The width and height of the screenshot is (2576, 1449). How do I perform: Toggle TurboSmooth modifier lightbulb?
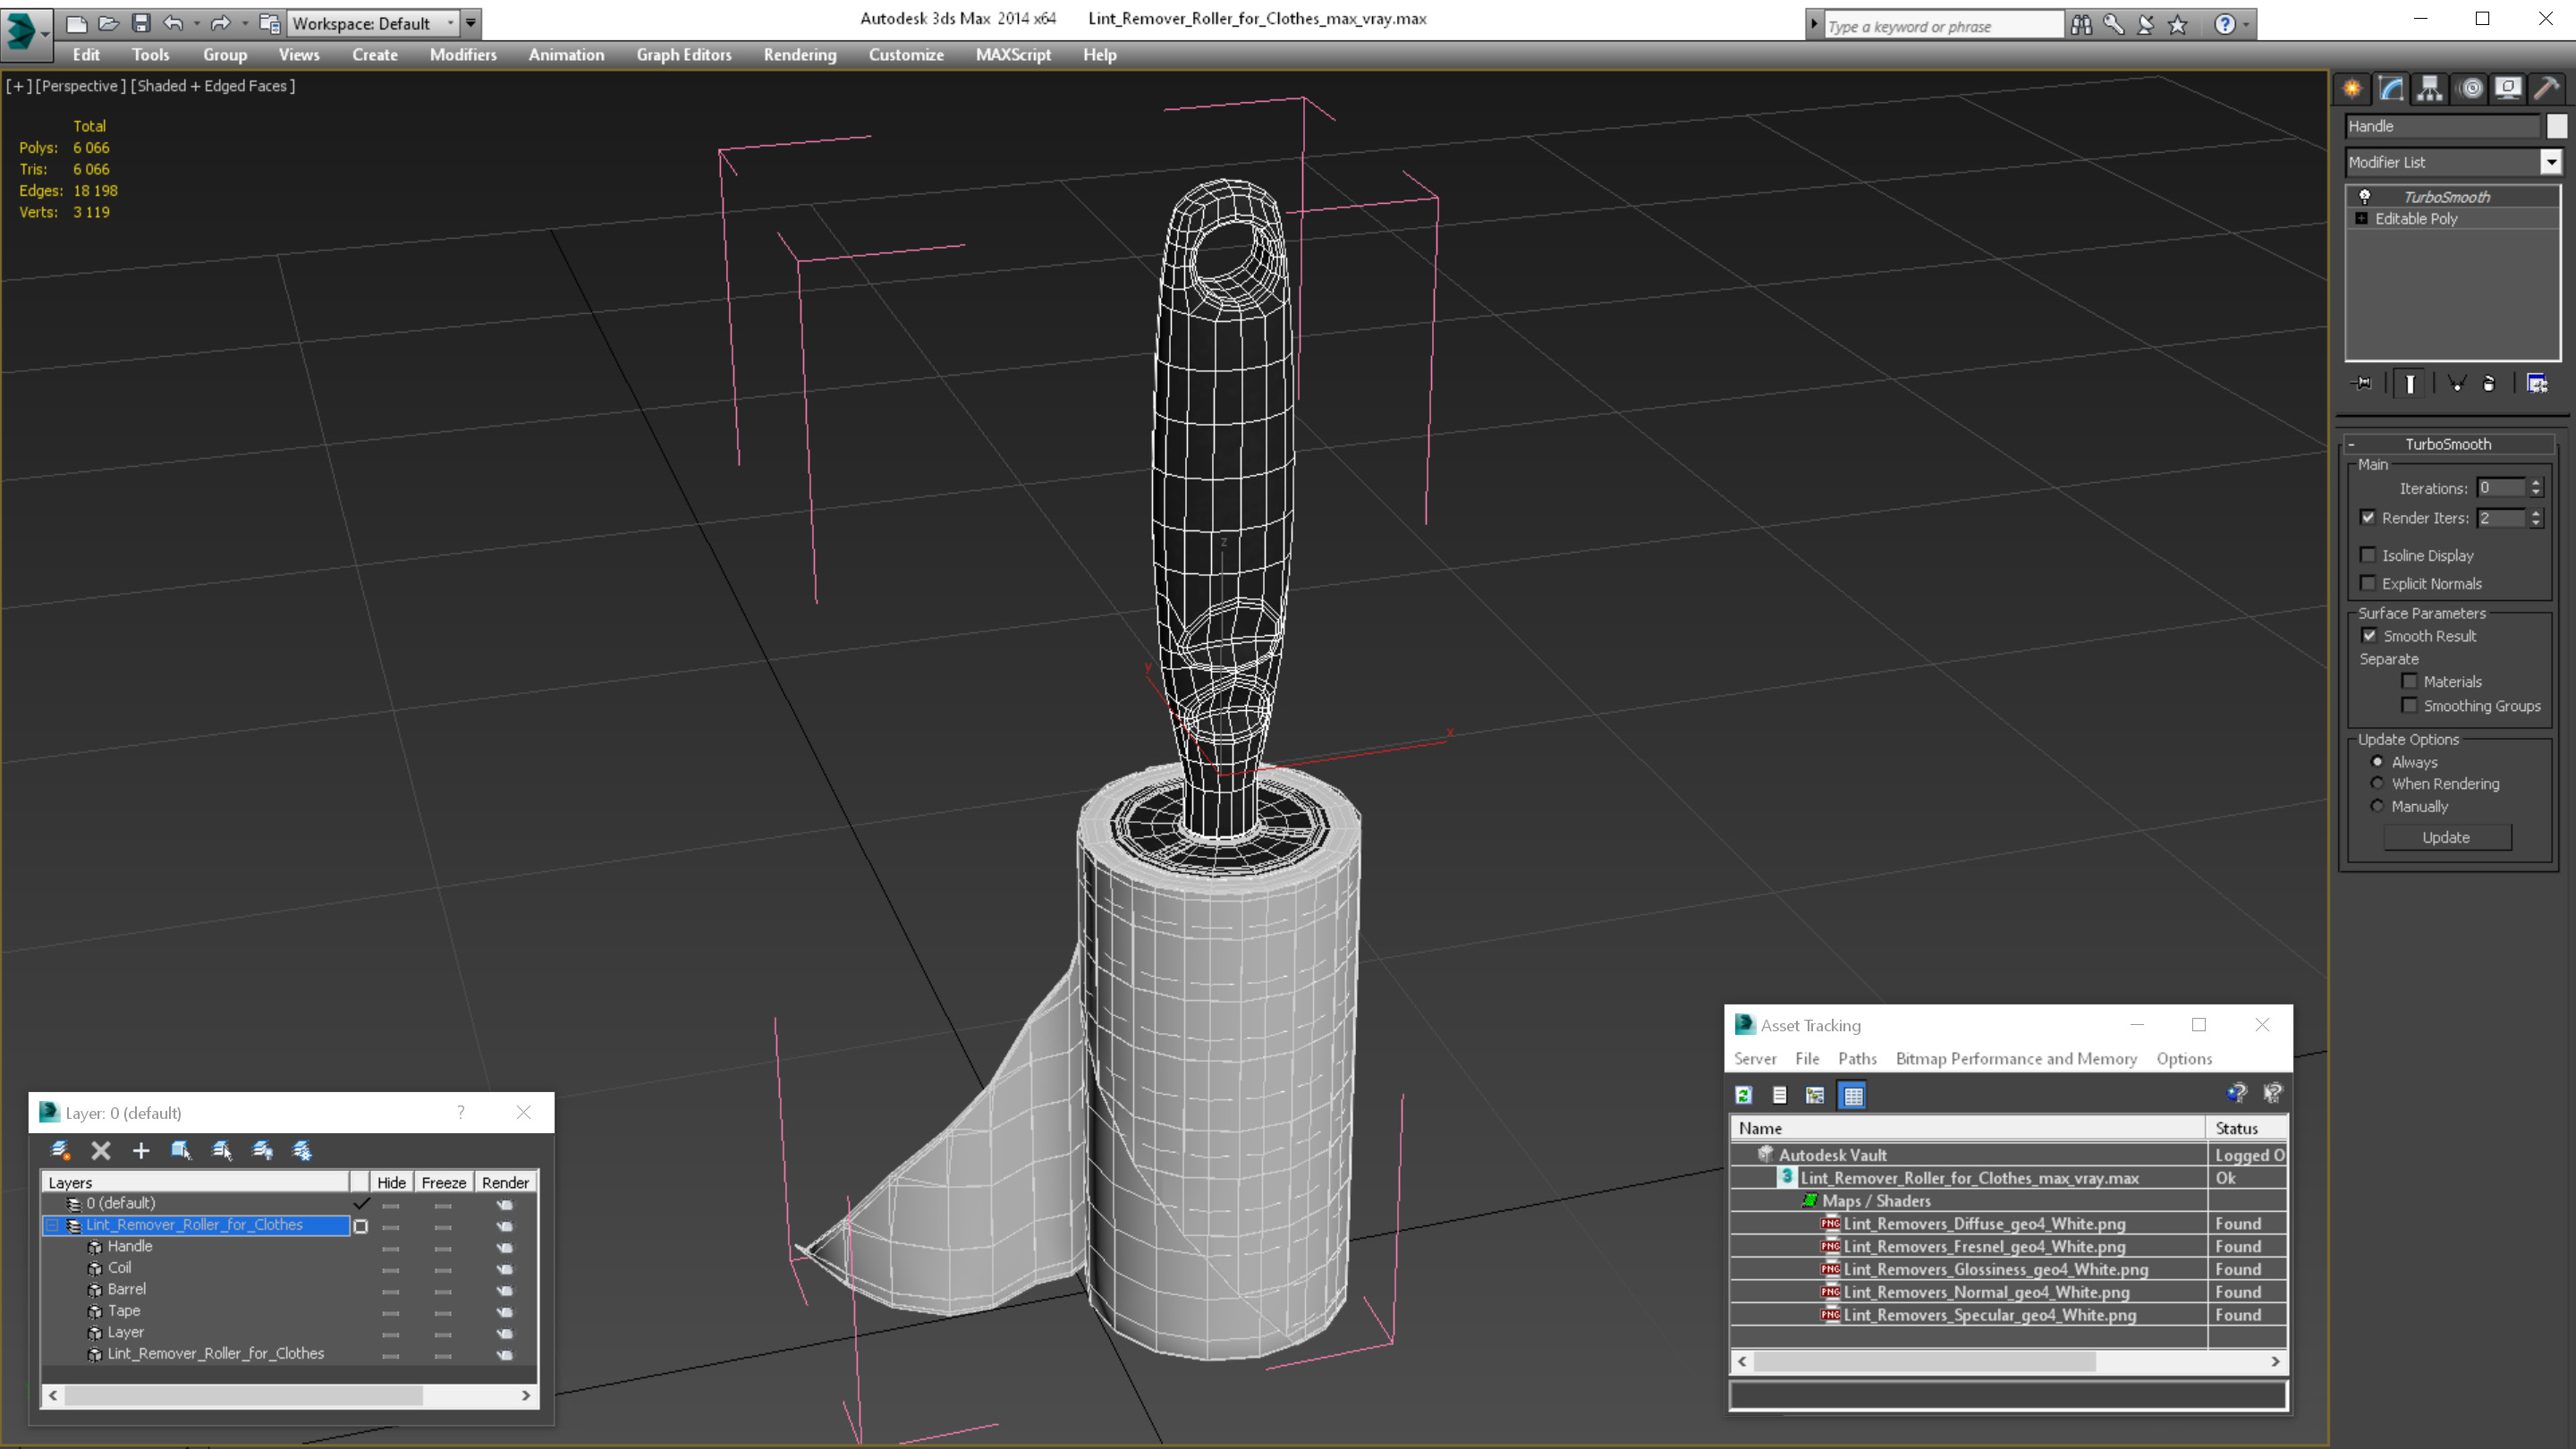(x=2364, y=197)
